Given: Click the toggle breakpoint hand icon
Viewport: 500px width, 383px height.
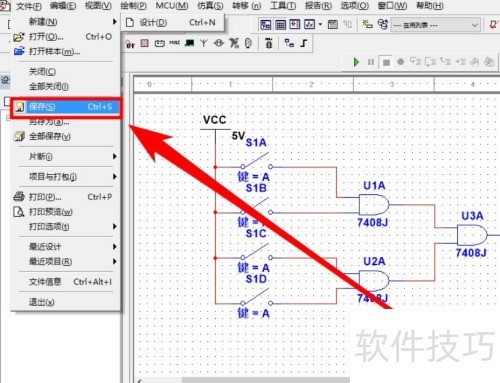Looking at the screenshot, I should [475, 62].
